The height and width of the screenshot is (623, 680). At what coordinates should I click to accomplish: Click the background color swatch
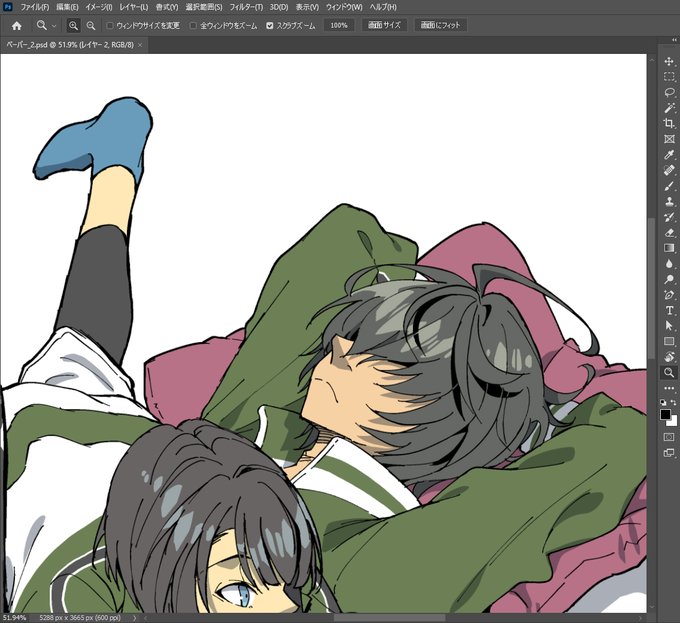click(673, 422)
